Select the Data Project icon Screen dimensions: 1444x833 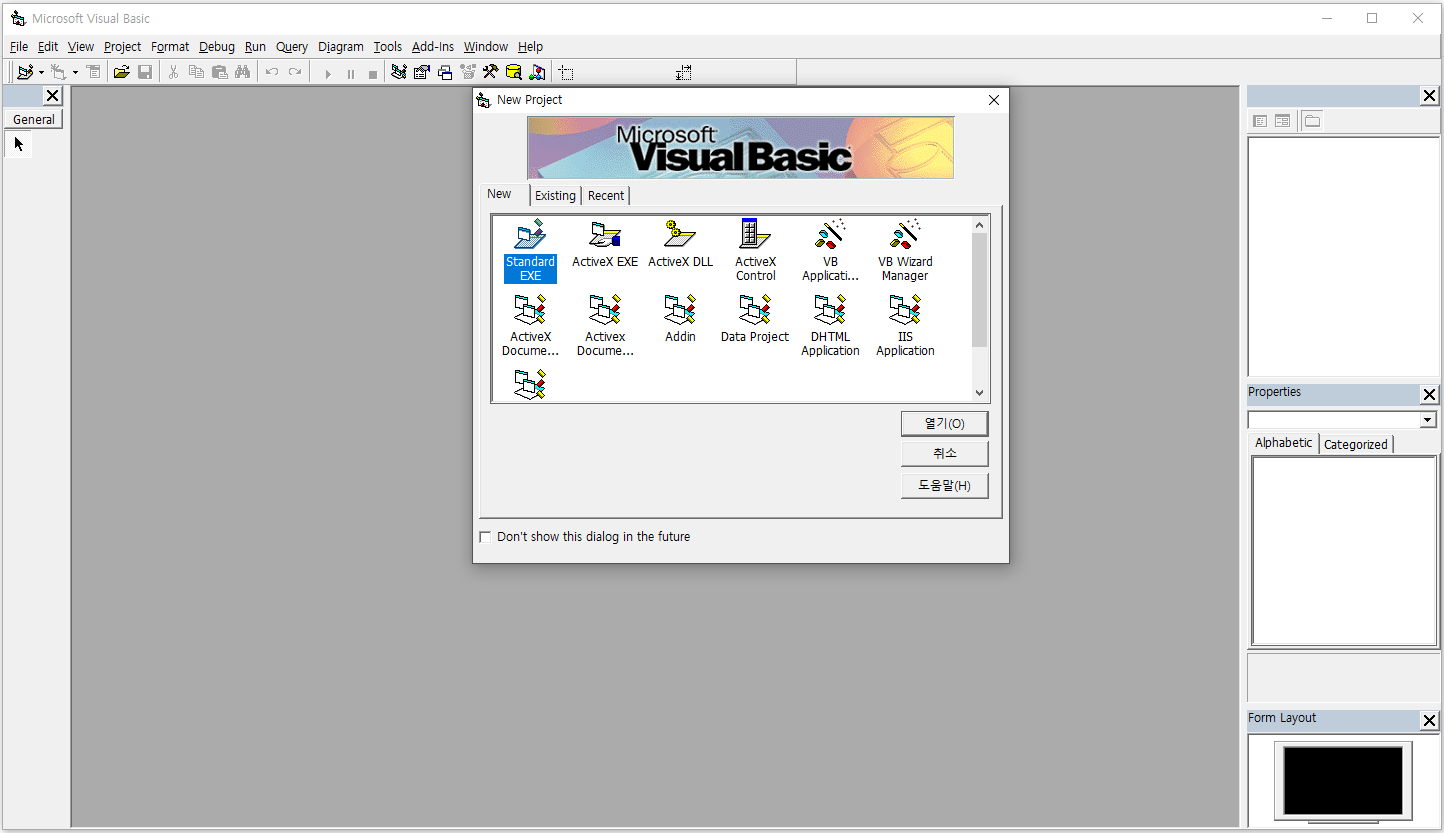point(755,318)
